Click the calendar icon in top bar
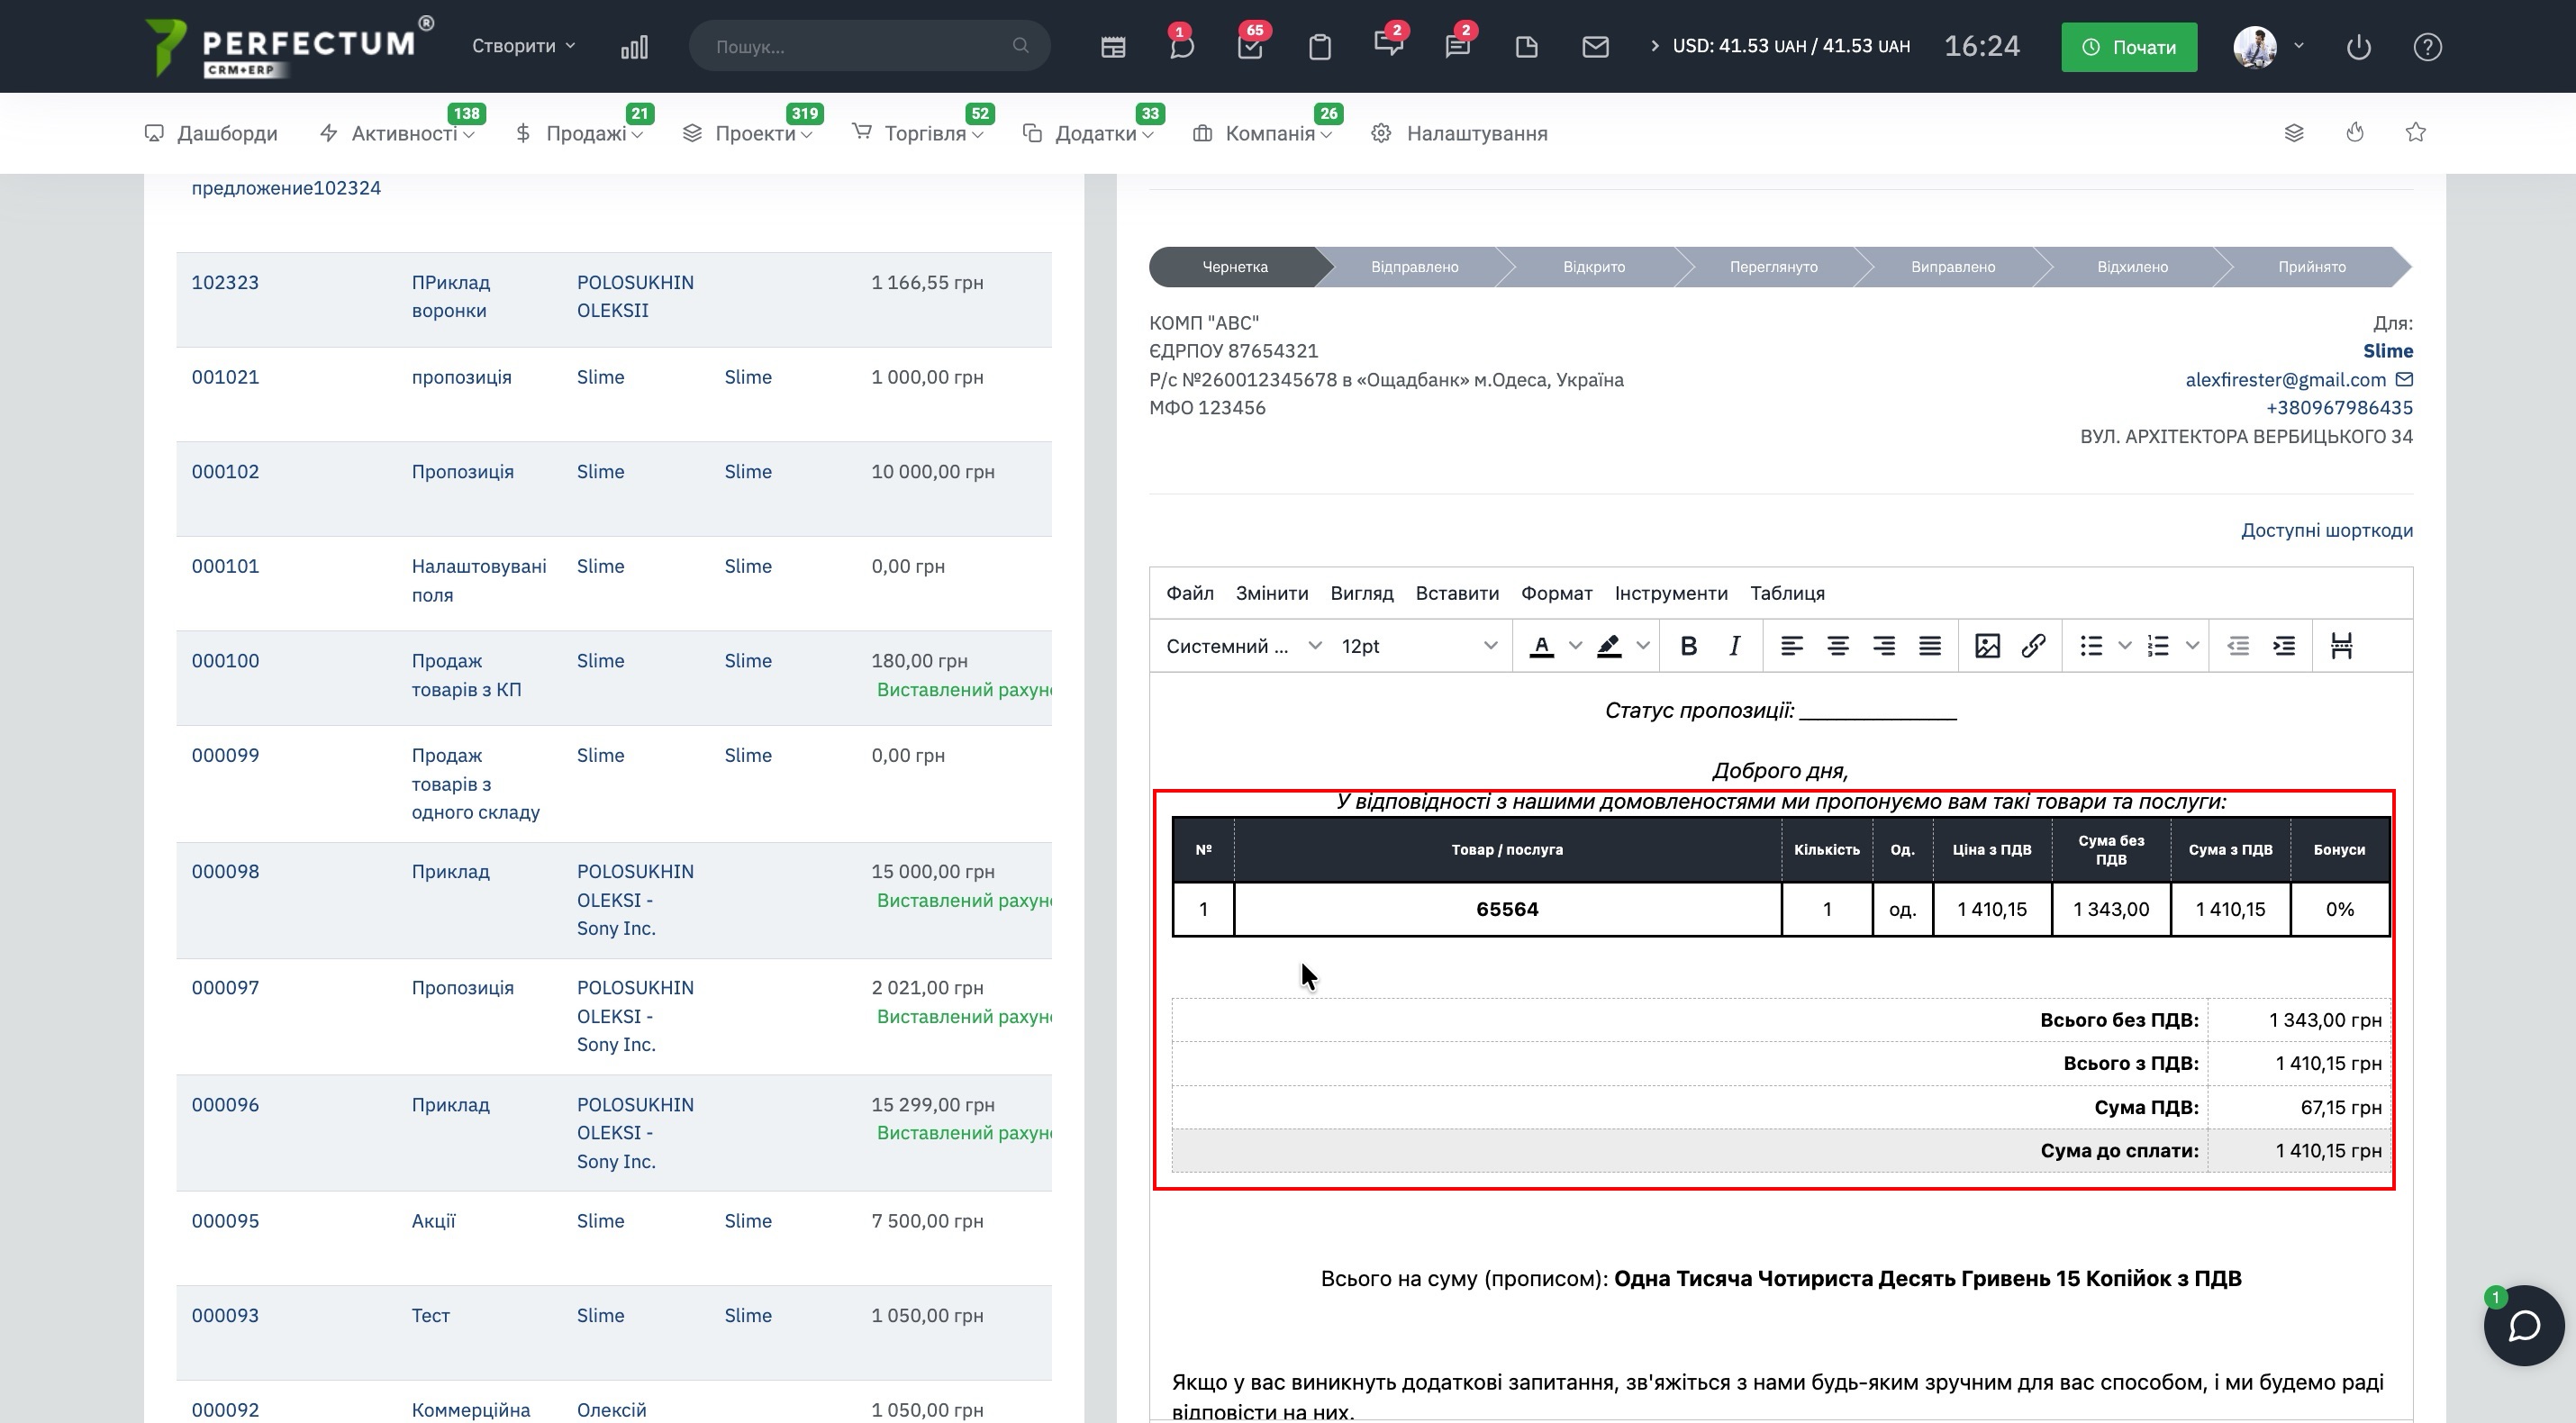Viewport: 2576px width, 1423px height. click(1113, 47)
